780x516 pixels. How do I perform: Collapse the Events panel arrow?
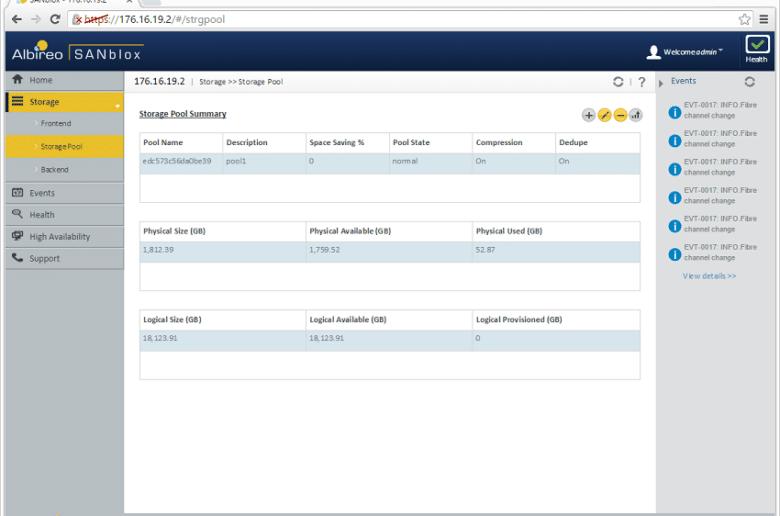tap(661, 84)
